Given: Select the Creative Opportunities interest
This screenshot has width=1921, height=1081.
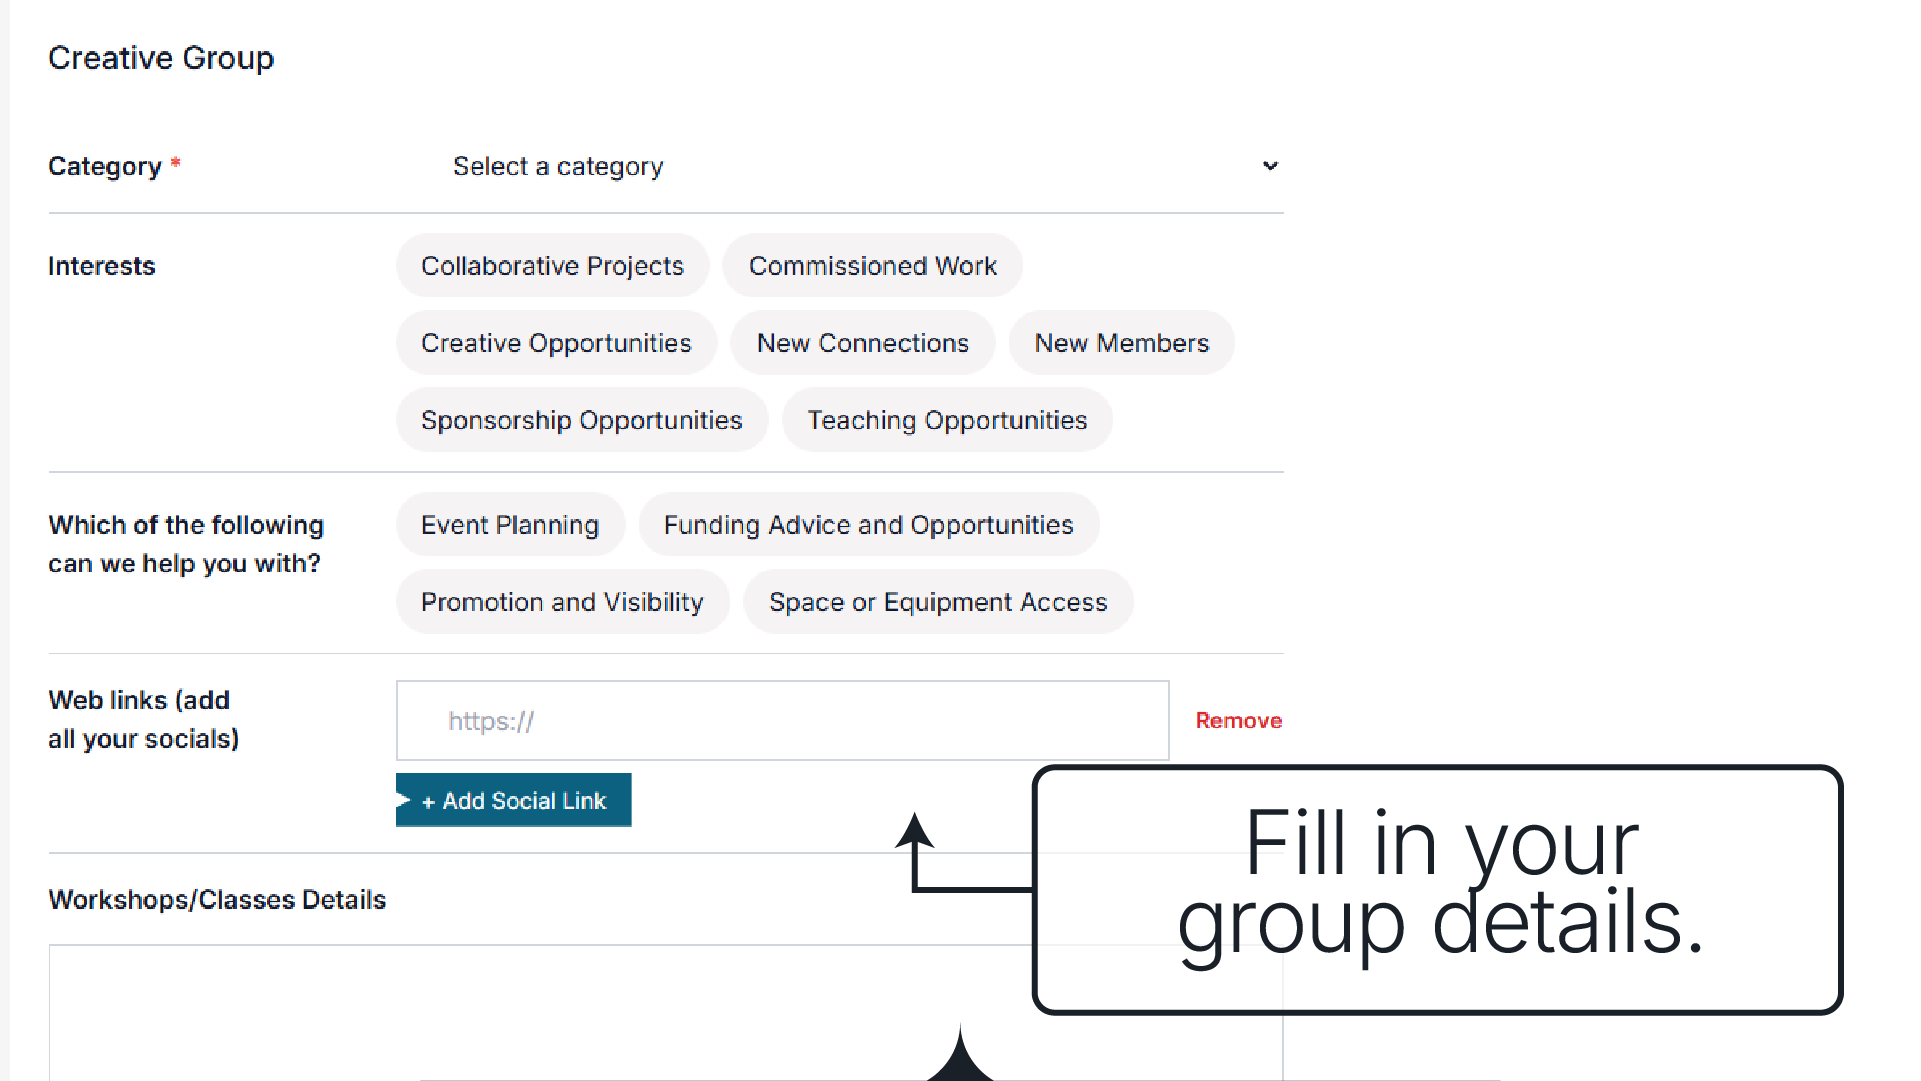Looking at the screenshot, I should (556, 343).
